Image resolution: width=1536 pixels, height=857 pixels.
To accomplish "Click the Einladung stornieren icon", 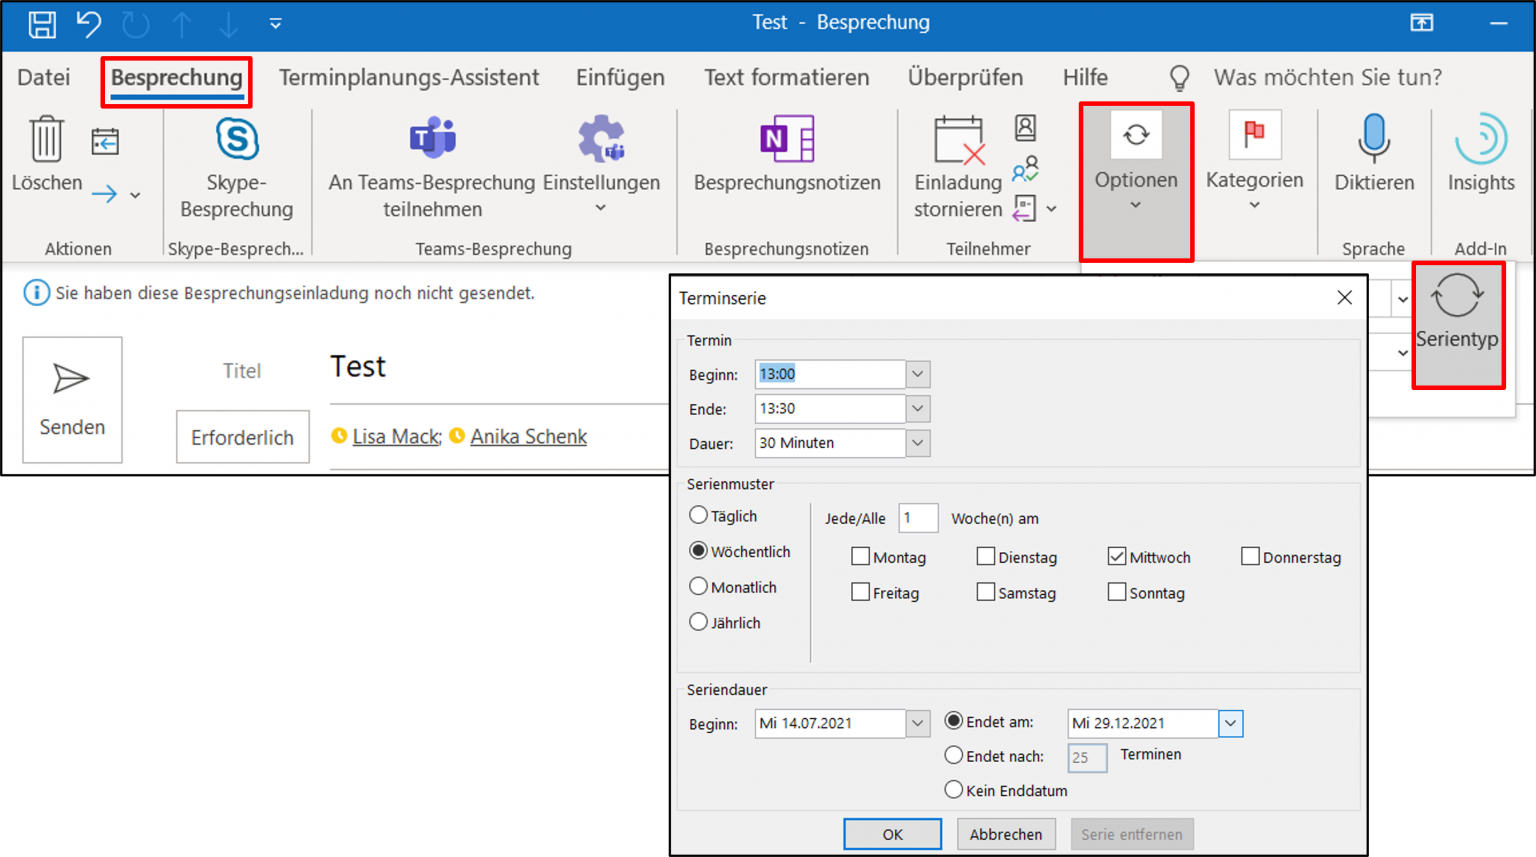I will pyautogui.click(x=958, y=141).
